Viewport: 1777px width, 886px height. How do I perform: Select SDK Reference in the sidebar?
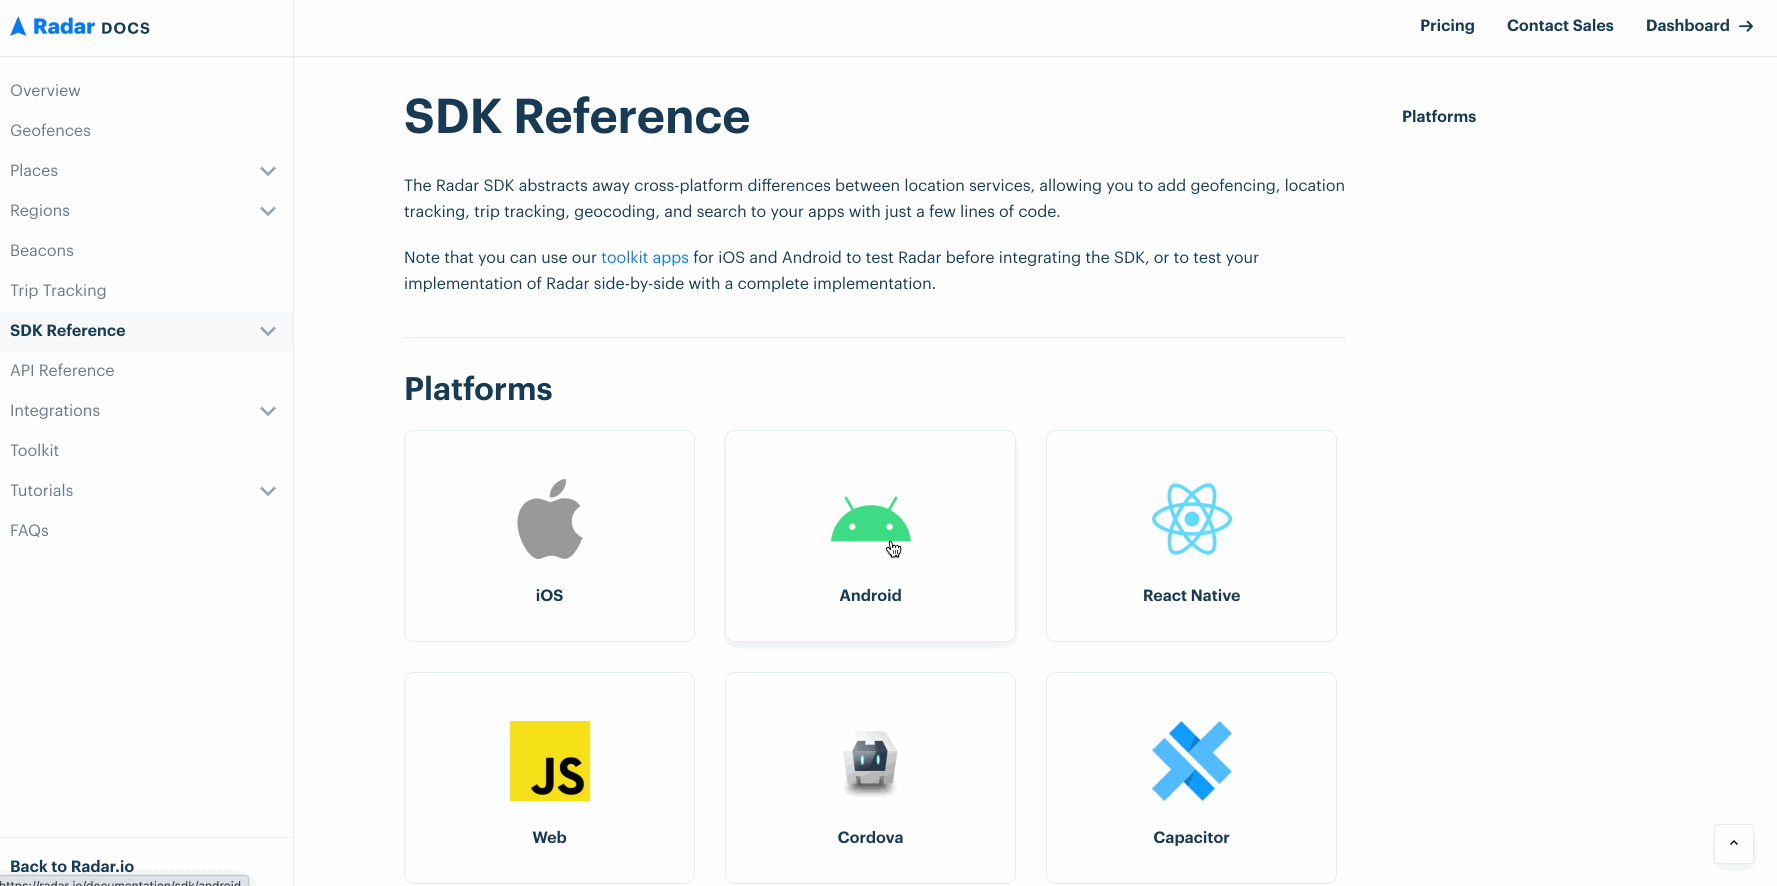68,331
